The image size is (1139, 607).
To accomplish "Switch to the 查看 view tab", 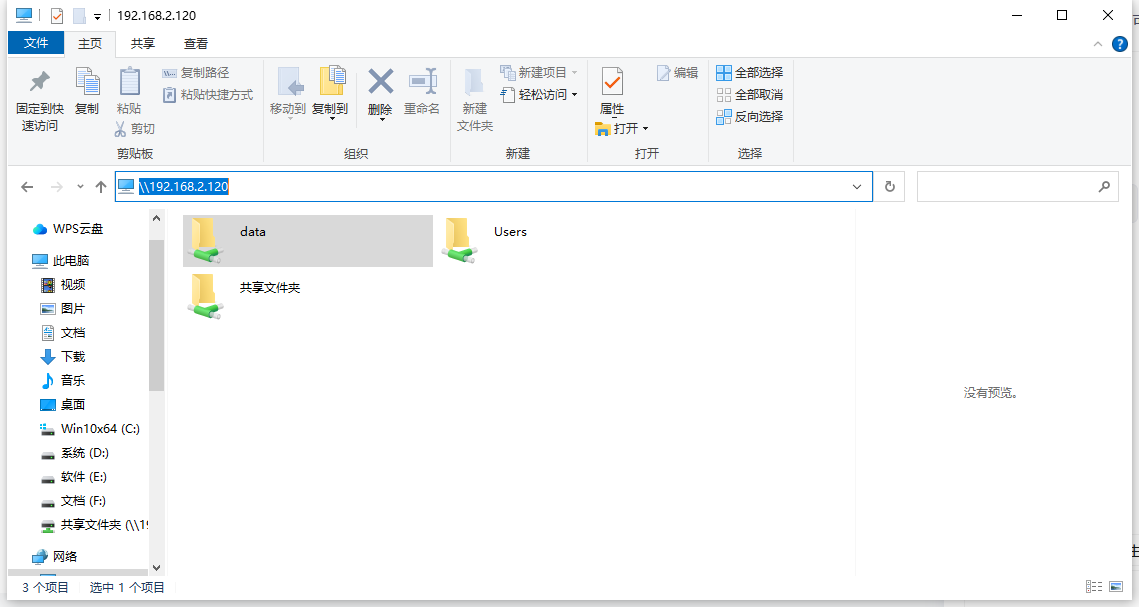I will [x=196, y=44].
